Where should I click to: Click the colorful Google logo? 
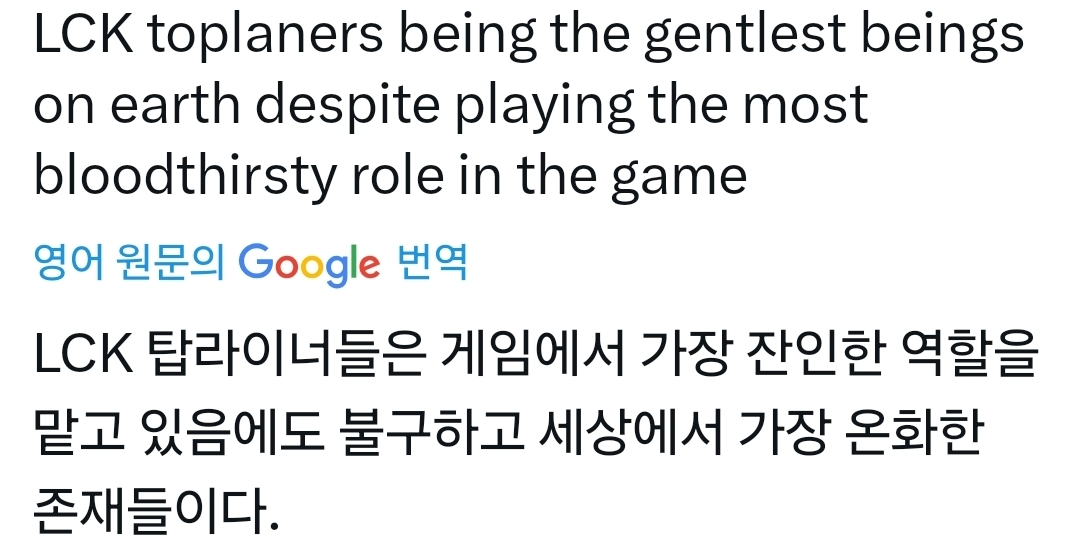310,264
